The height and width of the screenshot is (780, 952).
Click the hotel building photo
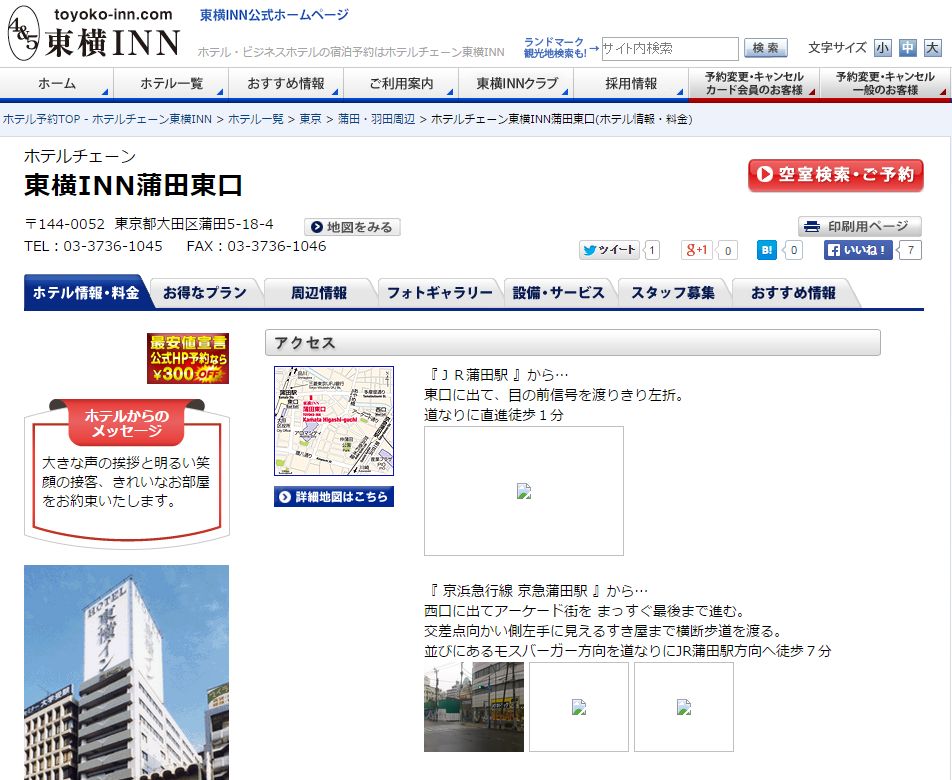point(126,673)
